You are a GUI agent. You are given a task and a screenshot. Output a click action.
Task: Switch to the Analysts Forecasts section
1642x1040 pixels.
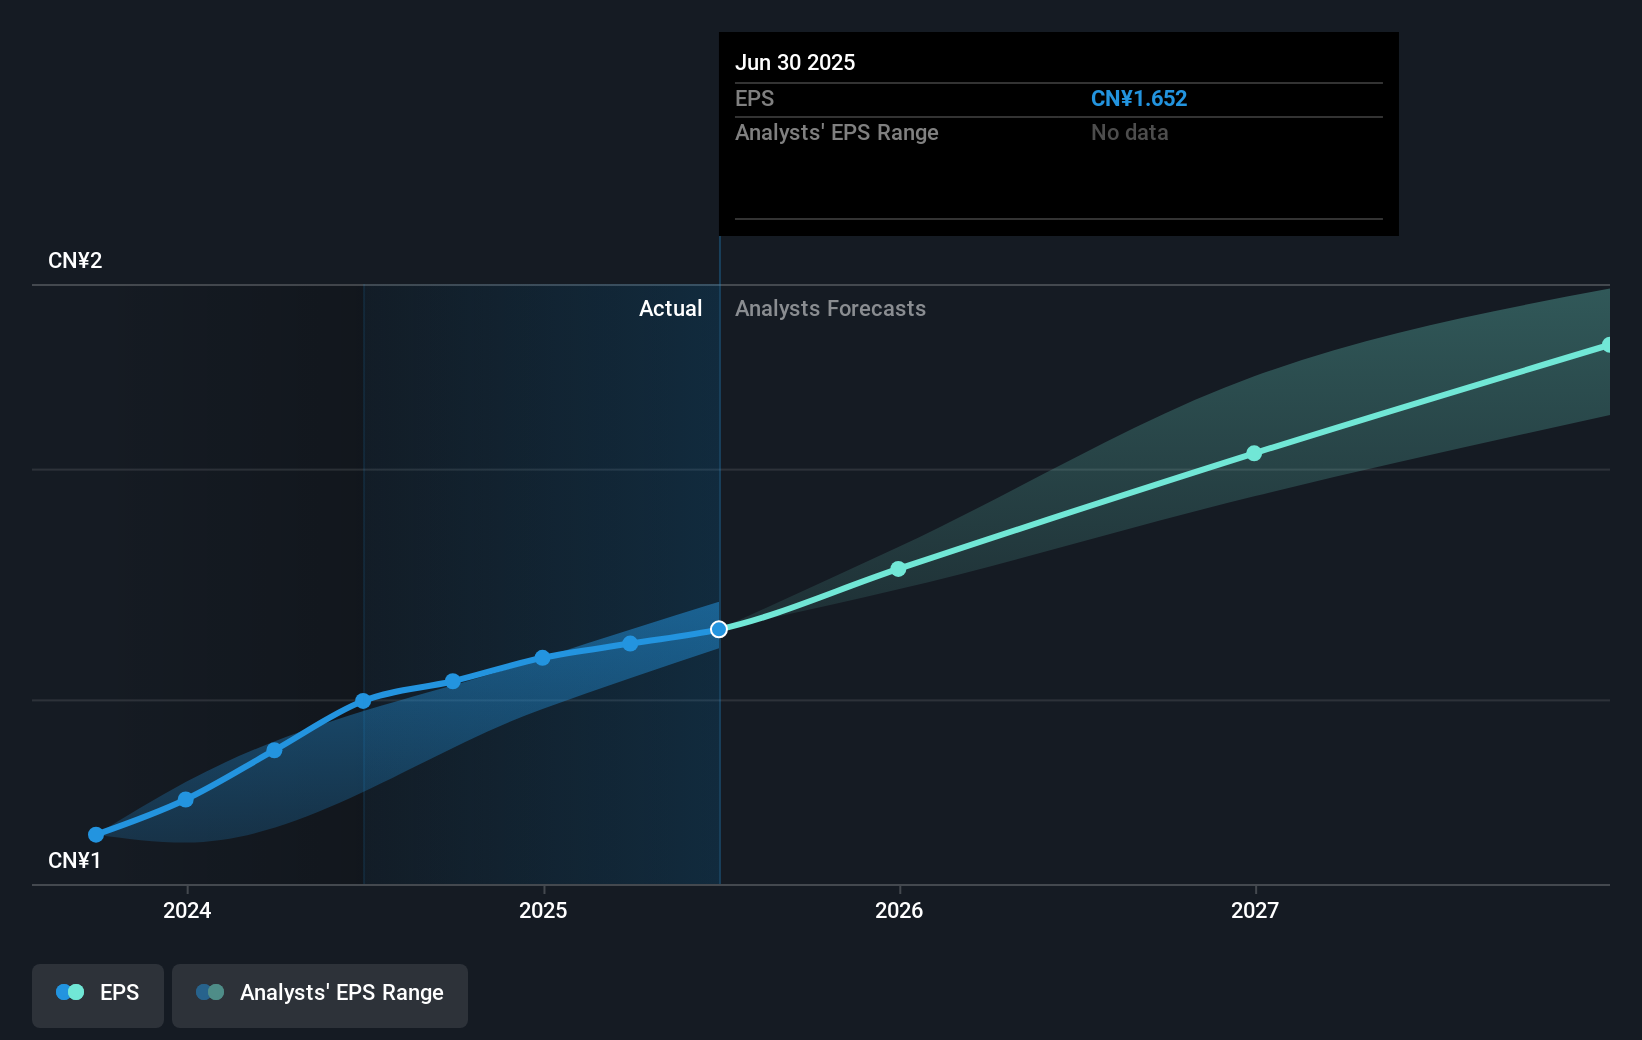(830, 308)
